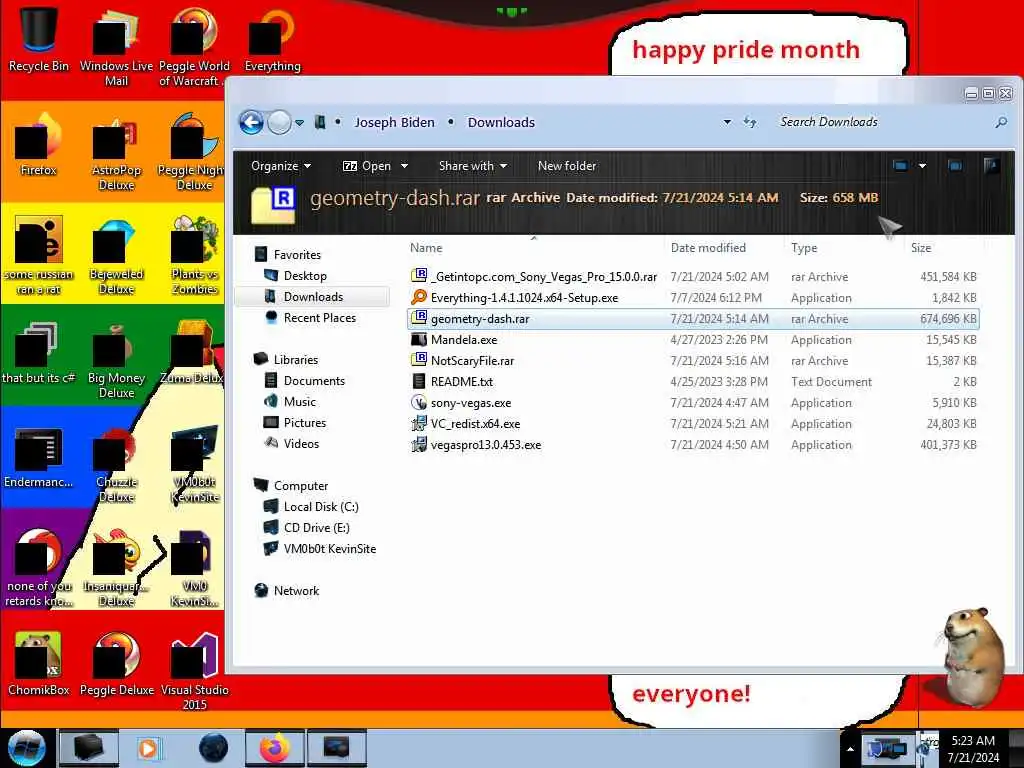
Task: Open the recent locations dropdown arrow
Action: (x=299, y=123)
